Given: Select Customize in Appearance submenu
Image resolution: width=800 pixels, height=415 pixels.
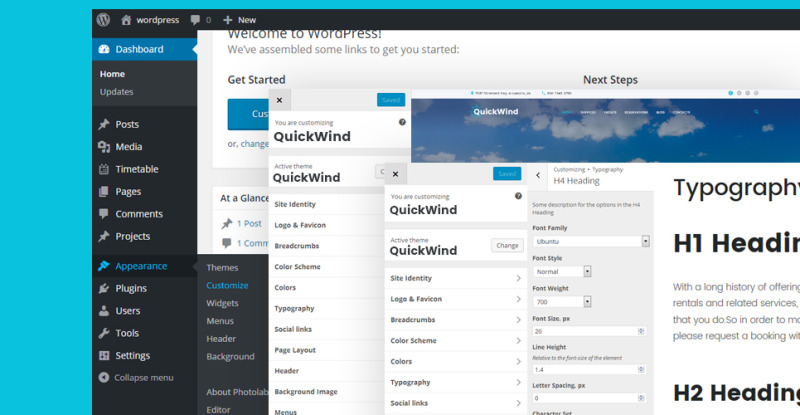Looking at the screenshot, I should coord(227,285).
